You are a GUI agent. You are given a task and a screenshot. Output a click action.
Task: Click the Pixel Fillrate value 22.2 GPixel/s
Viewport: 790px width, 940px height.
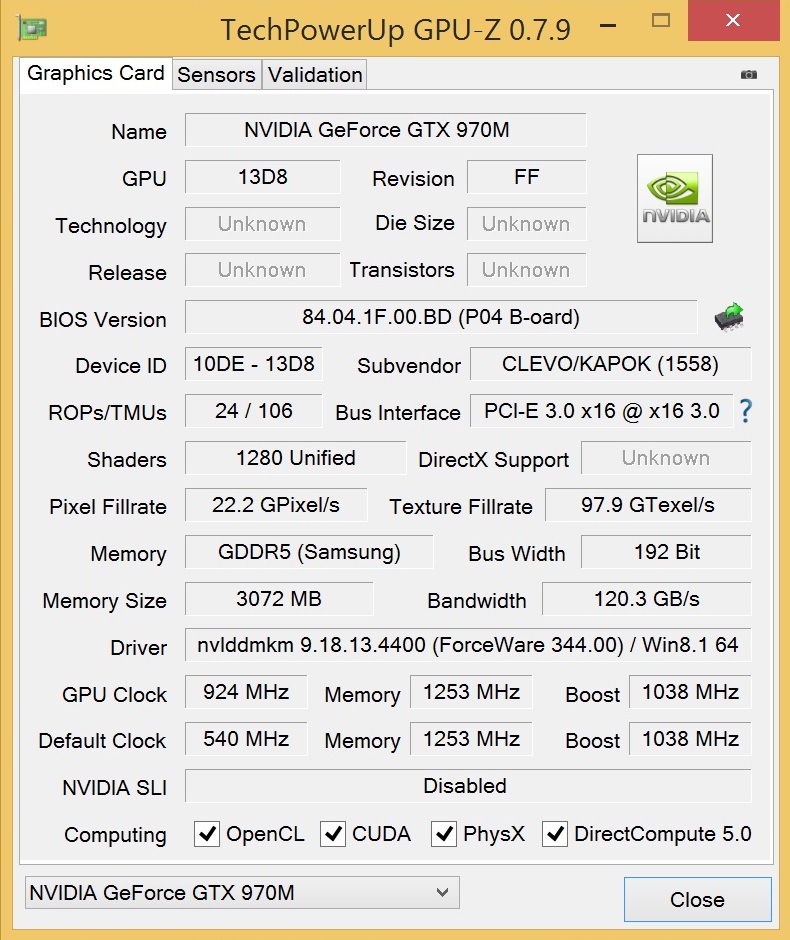click(276, 505)
